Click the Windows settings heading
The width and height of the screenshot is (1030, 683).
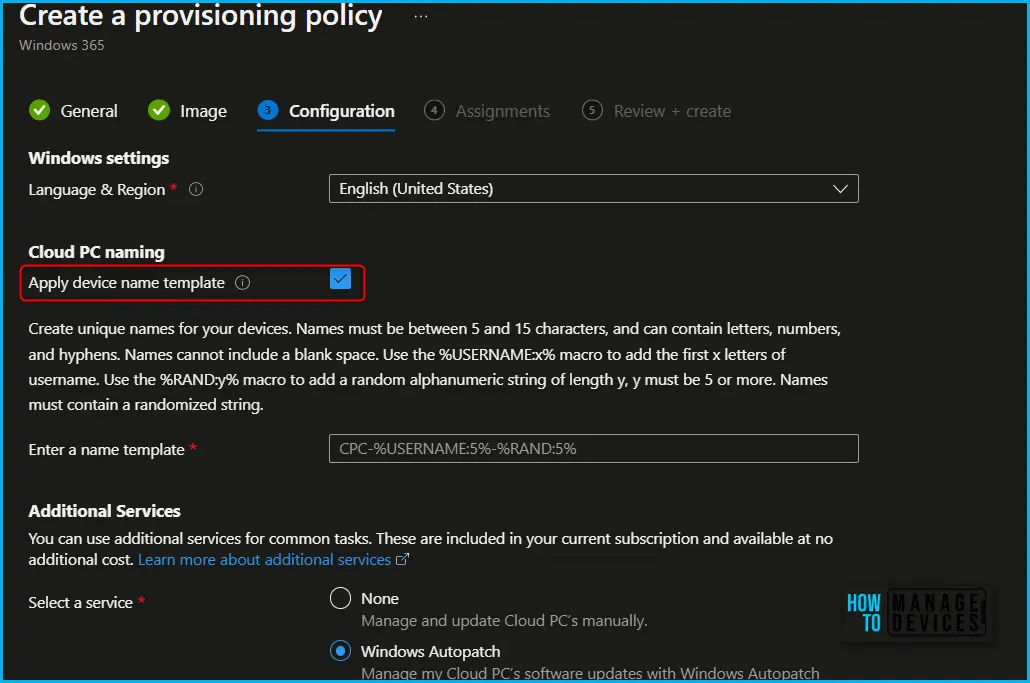click(x=99, y=158)
